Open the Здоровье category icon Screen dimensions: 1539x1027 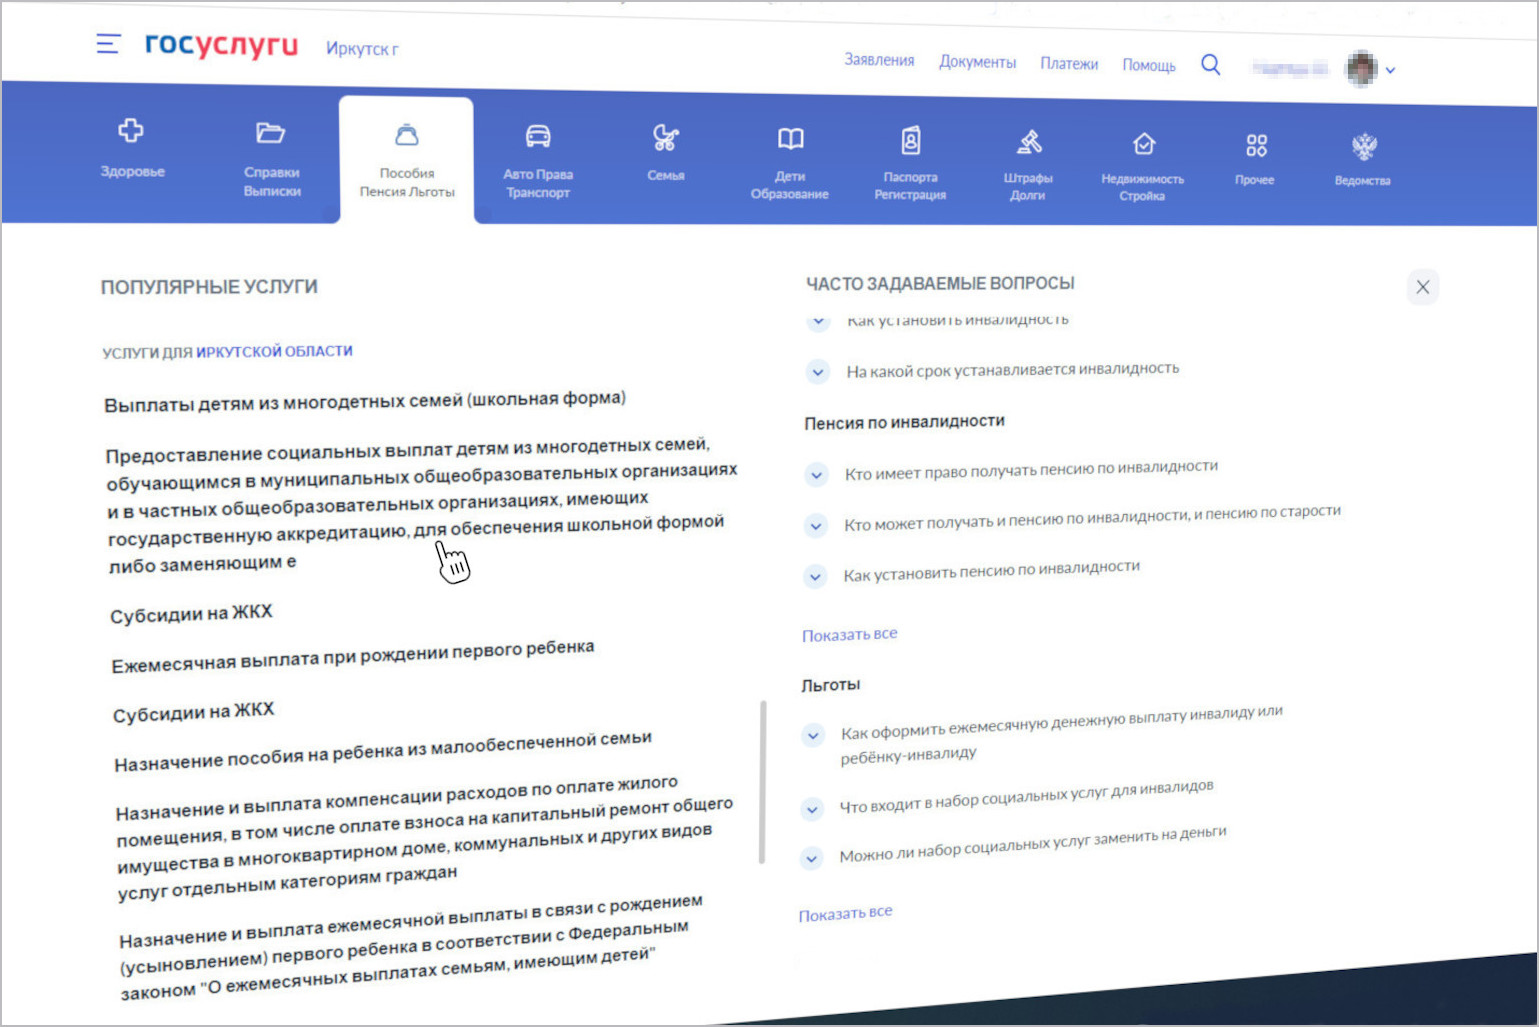[131, 131]
